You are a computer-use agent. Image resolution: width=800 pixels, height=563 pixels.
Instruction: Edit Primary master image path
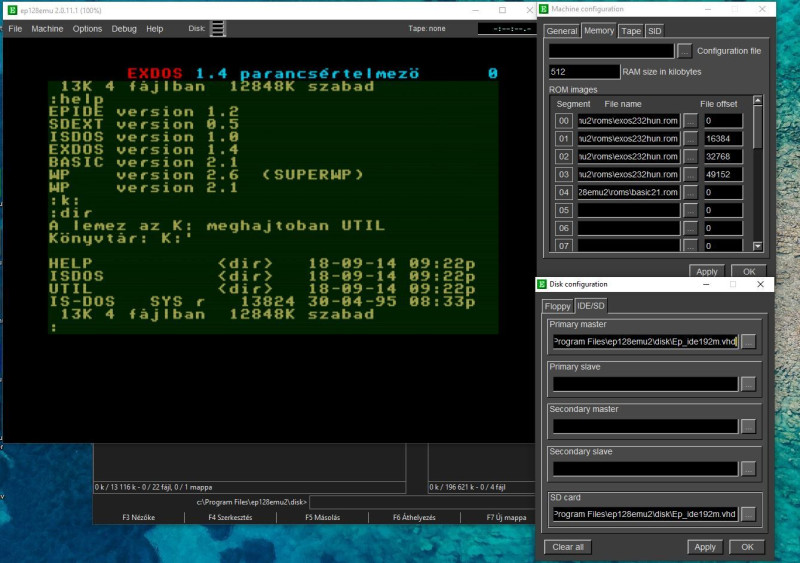coord(645,341)
